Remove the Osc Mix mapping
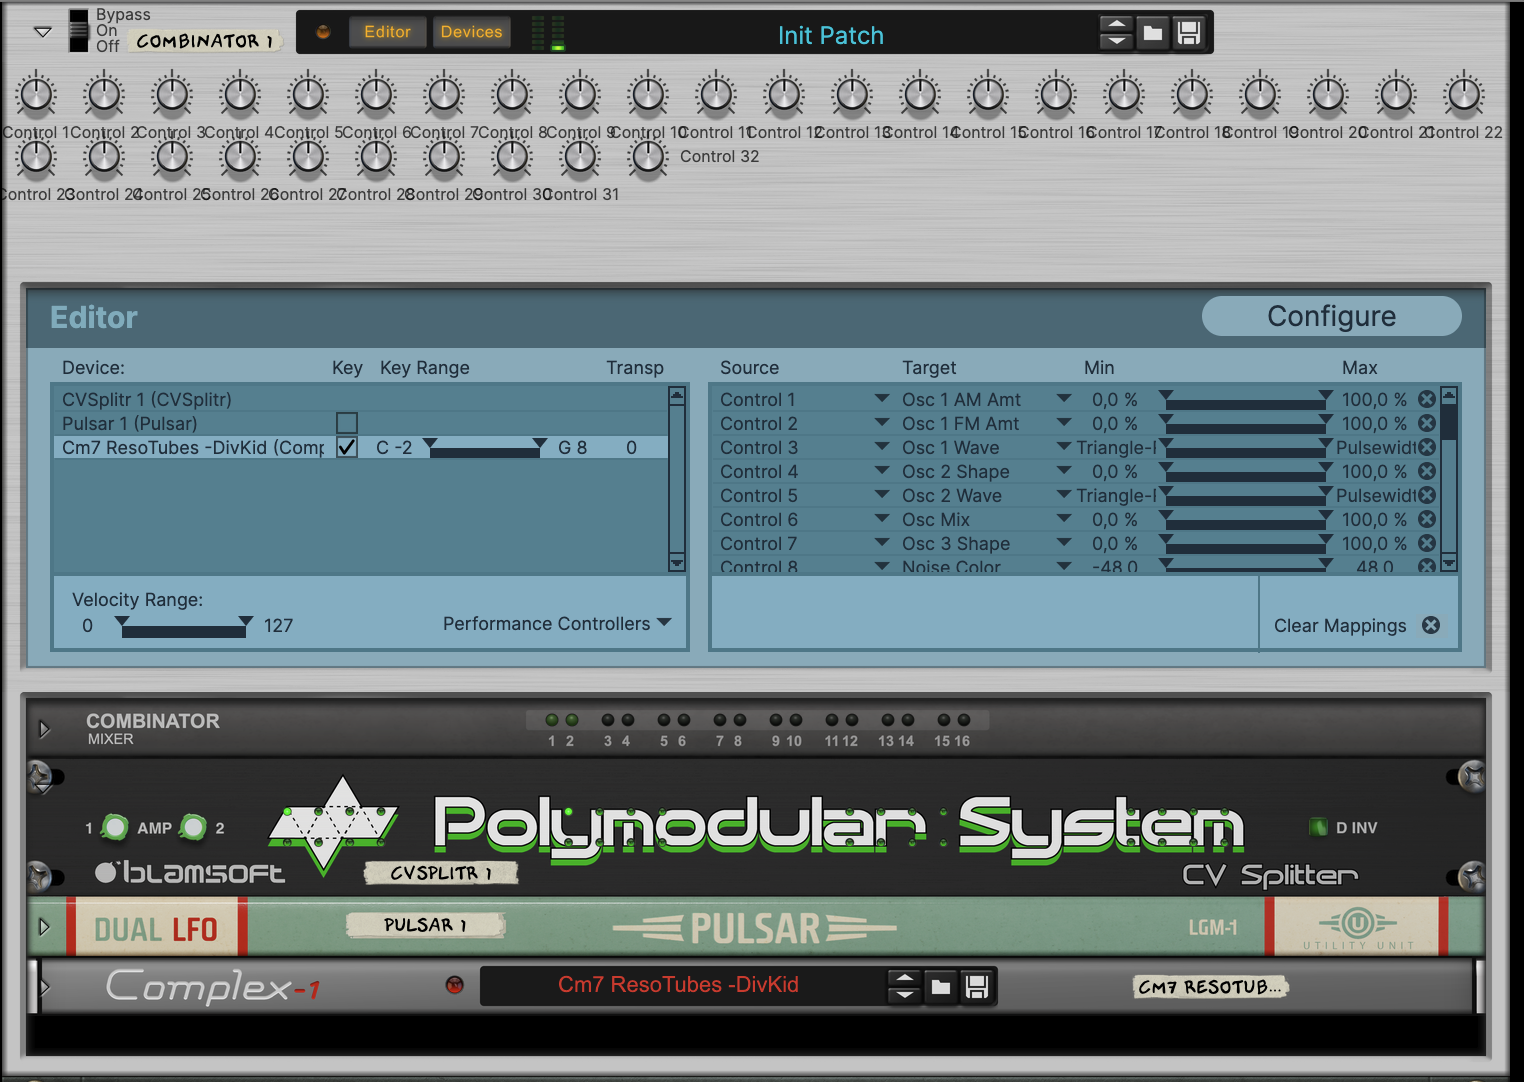This screenshot has width=1524, height=1082. (x=1427, y=519)
